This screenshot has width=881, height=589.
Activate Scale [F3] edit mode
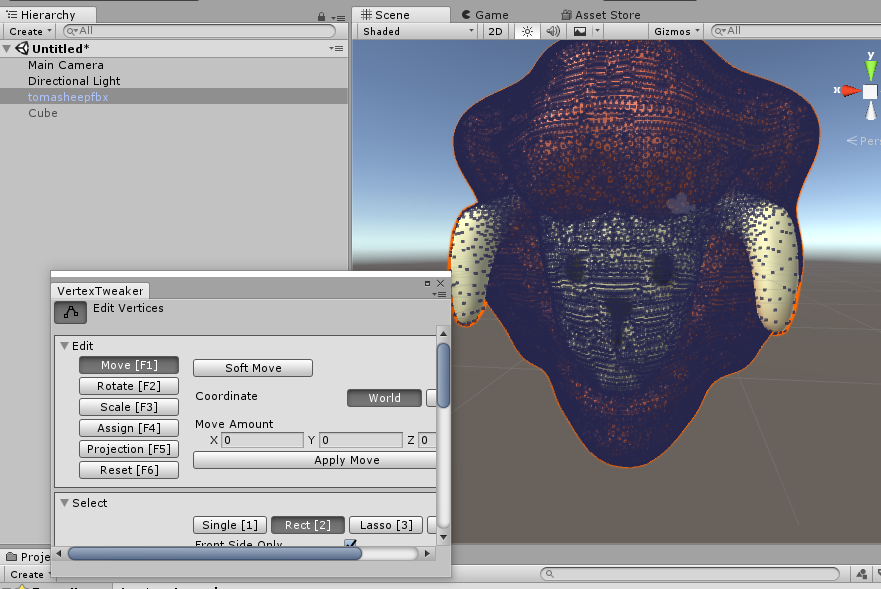click(x=129, y=407)
